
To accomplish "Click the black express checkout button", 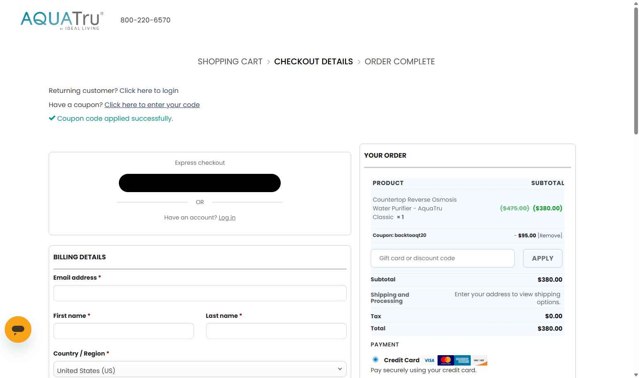I will 200,183.
